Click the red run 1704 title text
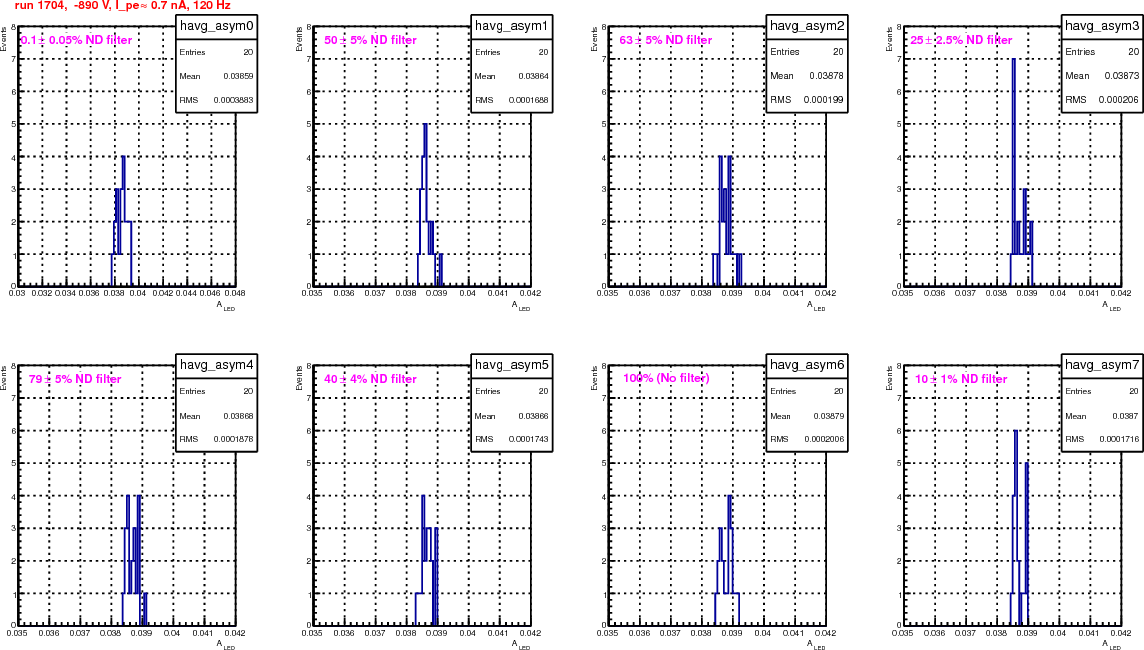The width and height of the screenshot is (1144, 650). coord(123,6)
